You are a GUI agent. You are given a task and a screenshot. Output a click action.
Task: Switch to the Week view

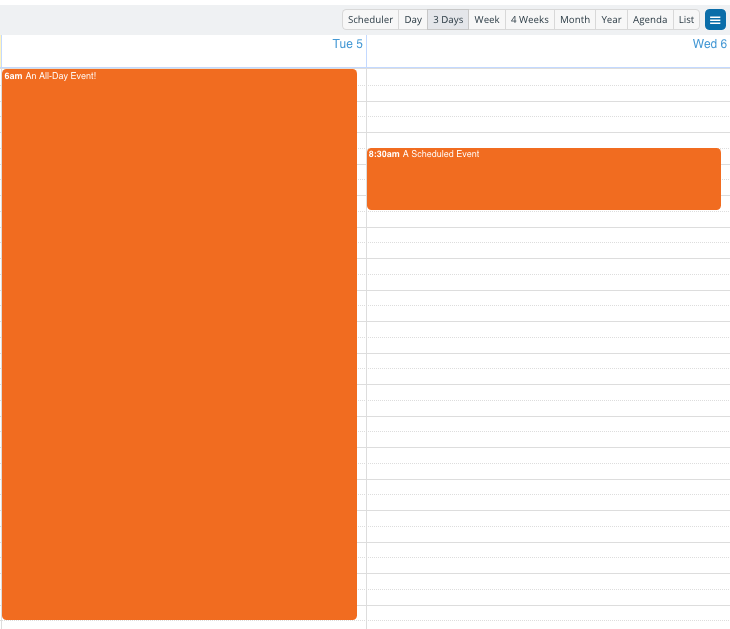[x=487, y=20]
